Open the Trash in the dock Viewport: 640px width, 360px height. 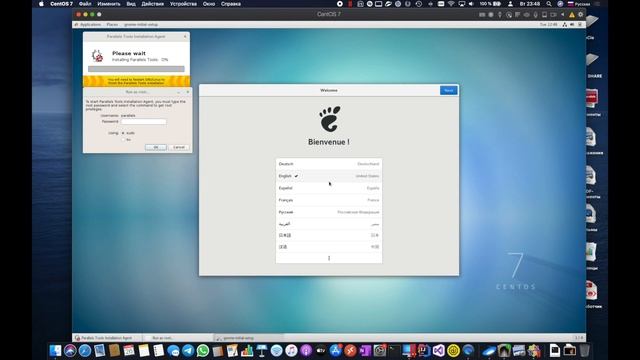coord(584,351)
